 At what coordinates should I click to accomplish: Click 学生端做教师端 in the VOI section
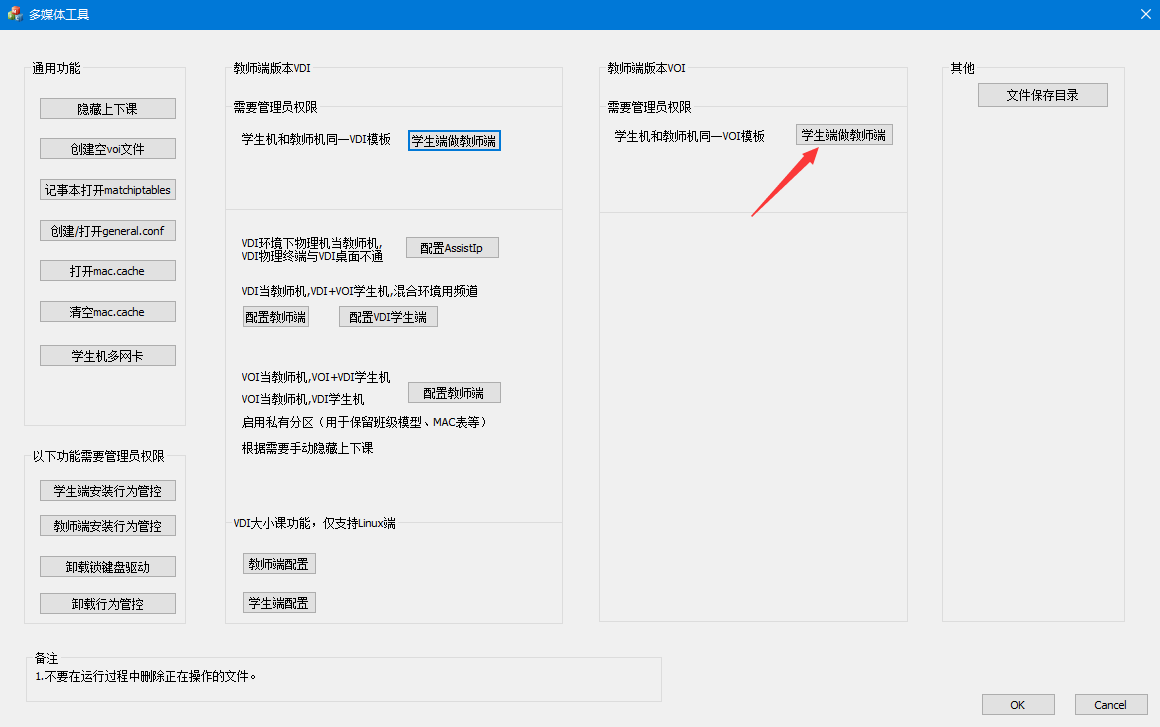(x=844, y=135)
